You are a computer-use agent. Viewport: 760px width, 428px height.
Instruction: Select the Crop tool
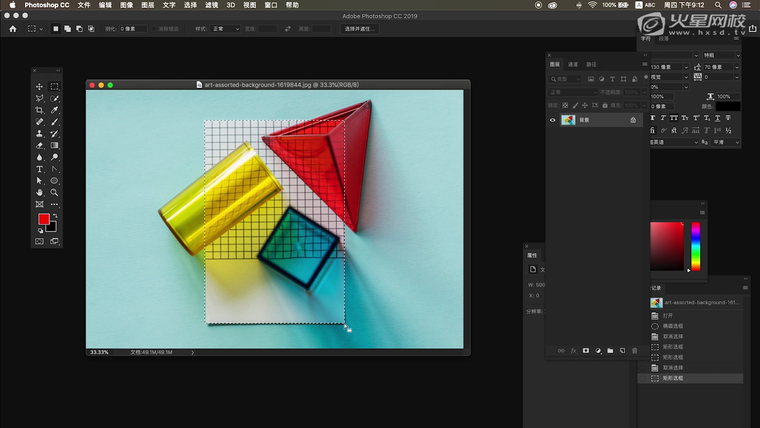pos(40,110)
